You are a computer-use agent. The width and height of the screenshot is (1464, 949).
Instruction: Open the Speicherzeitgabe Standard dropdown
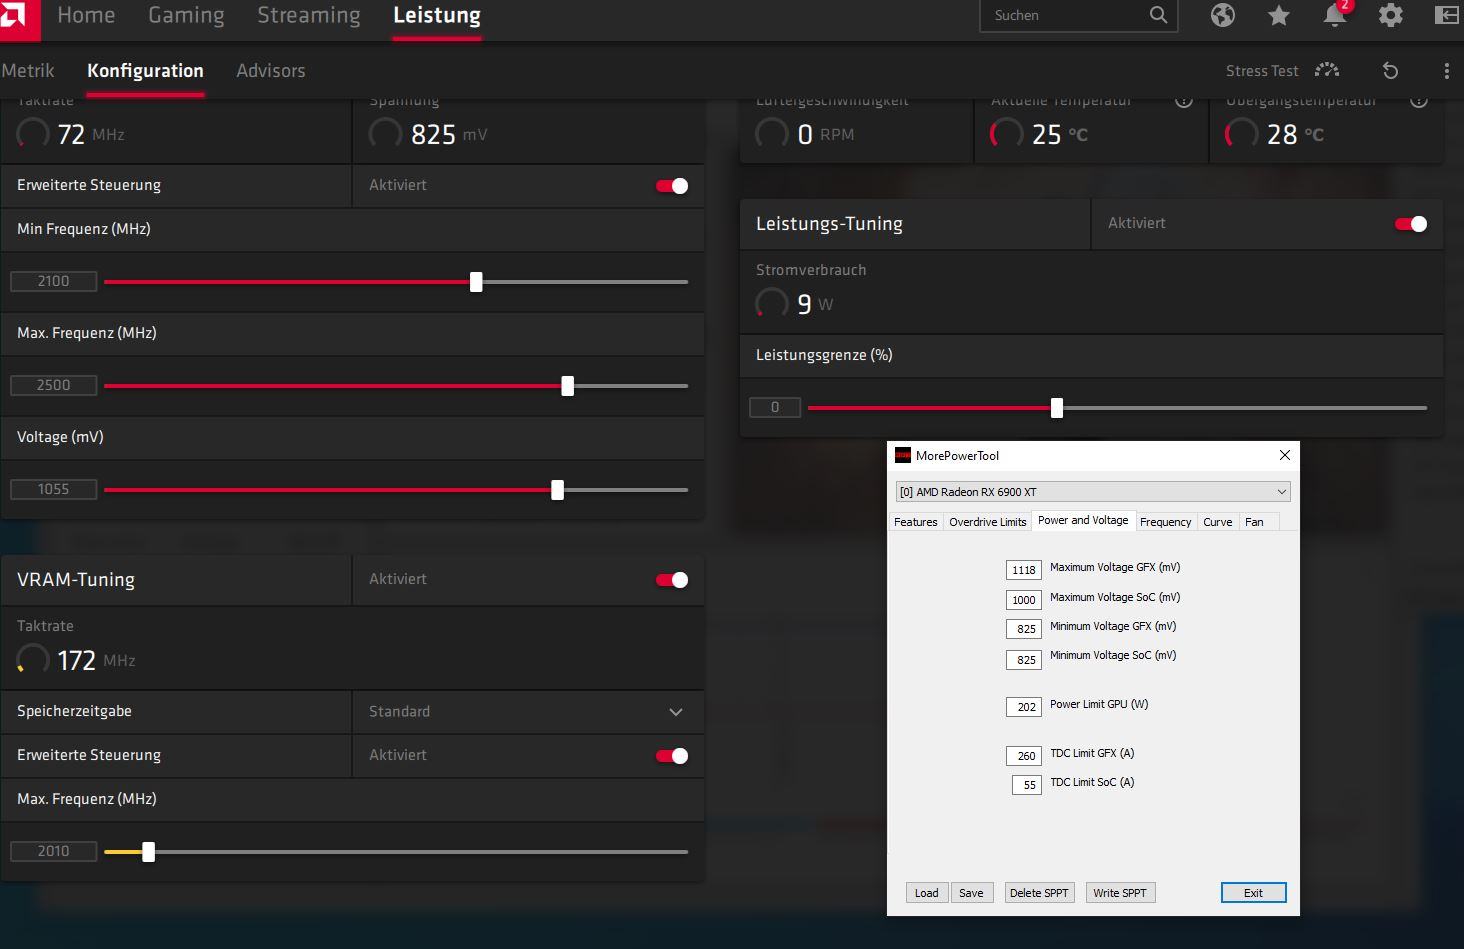[x=528, y=712]
